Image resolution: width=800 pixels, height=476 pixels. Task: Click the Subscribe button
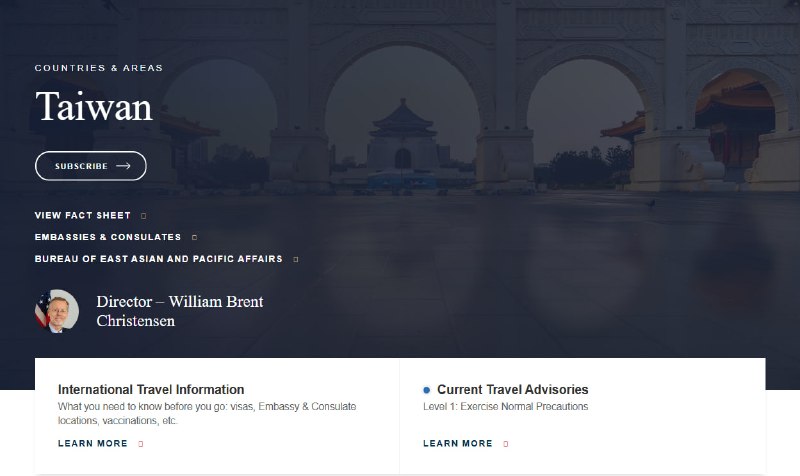[90, 166]
